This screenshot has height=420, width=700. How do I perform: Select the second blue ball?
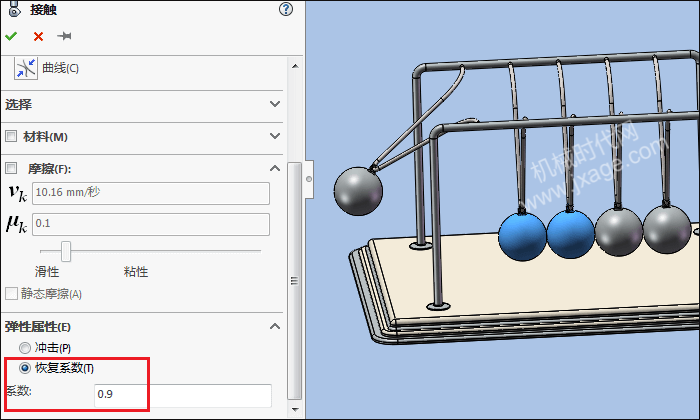tap(571, 235)
